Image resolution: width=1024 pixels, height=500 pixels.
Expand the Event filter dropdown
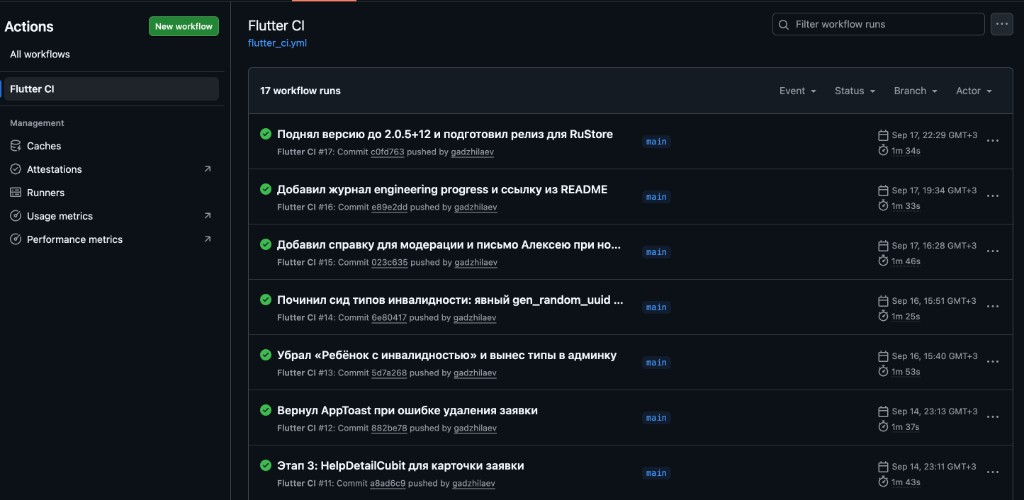point(797,91)
